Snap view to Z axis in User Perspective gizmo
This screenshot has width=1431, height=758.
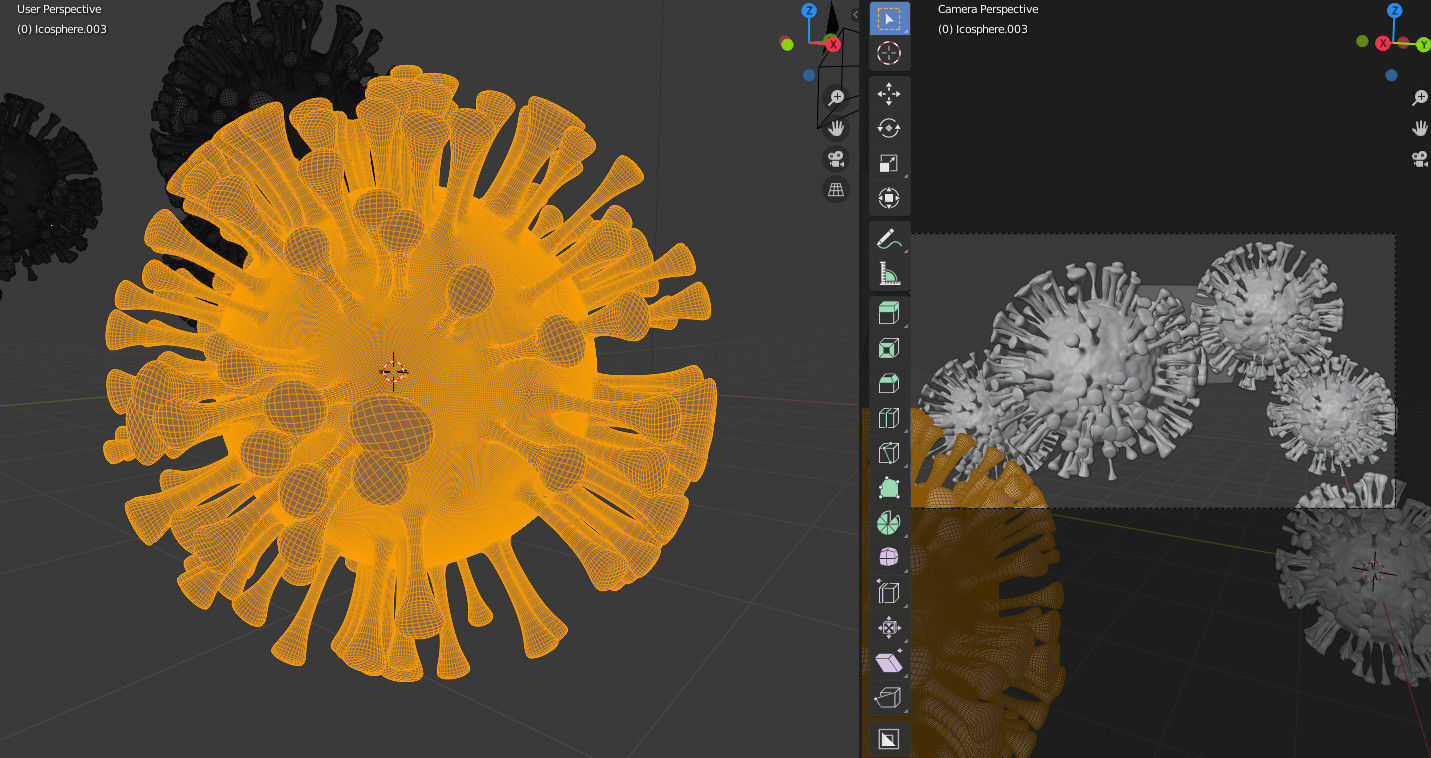(x=809, y=11)
